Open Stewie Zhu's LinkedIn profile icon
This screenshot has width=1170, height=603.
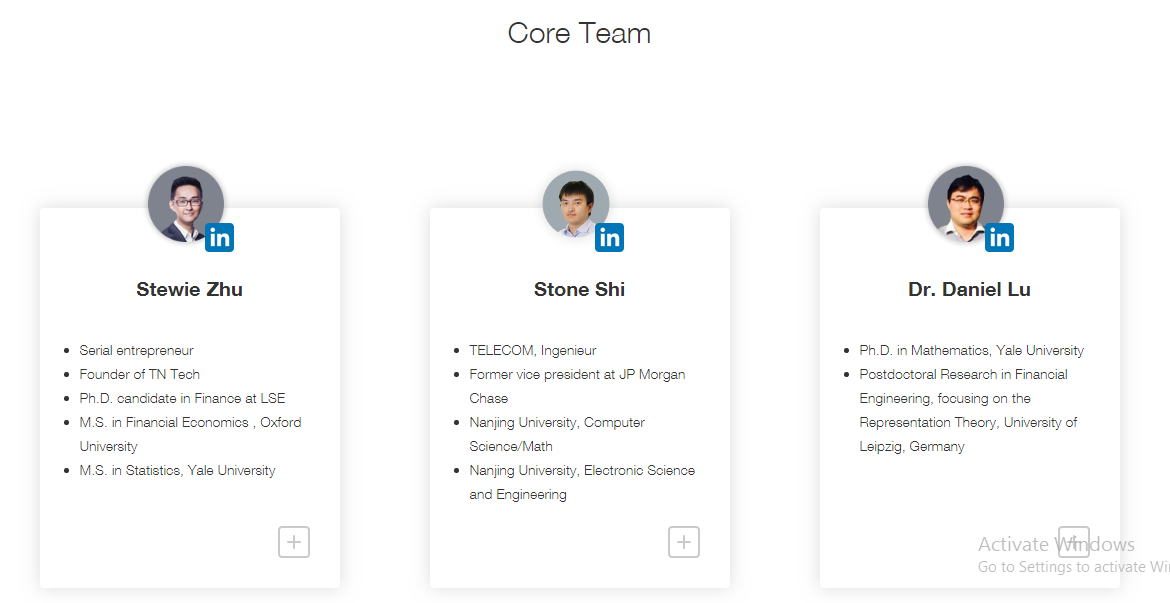(x=220, y=238)
